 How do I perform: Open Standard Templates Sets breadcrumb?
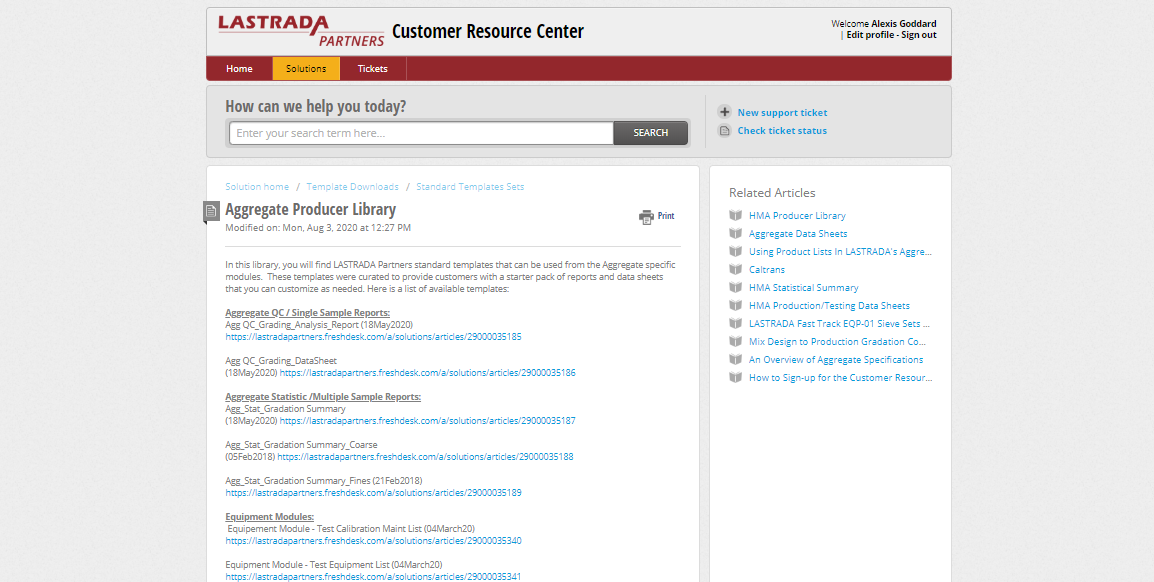coord(470,187)
